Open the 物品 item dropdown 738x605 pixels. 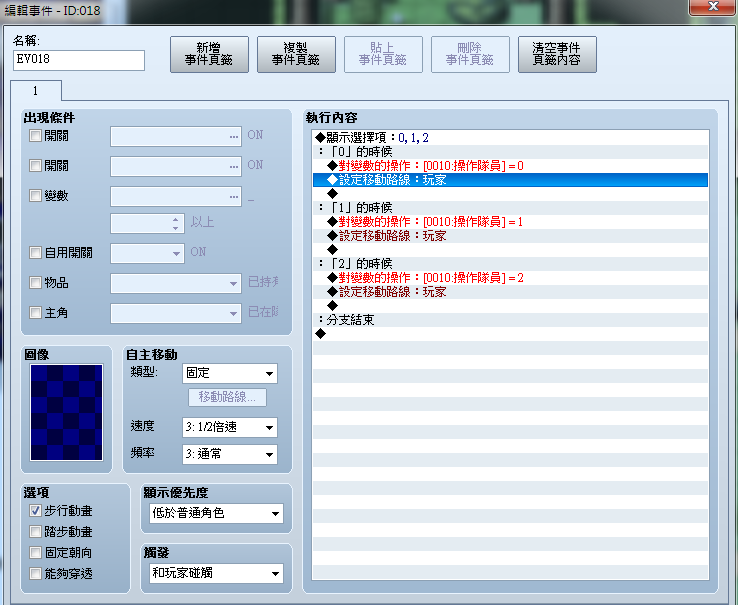point(176,283)
